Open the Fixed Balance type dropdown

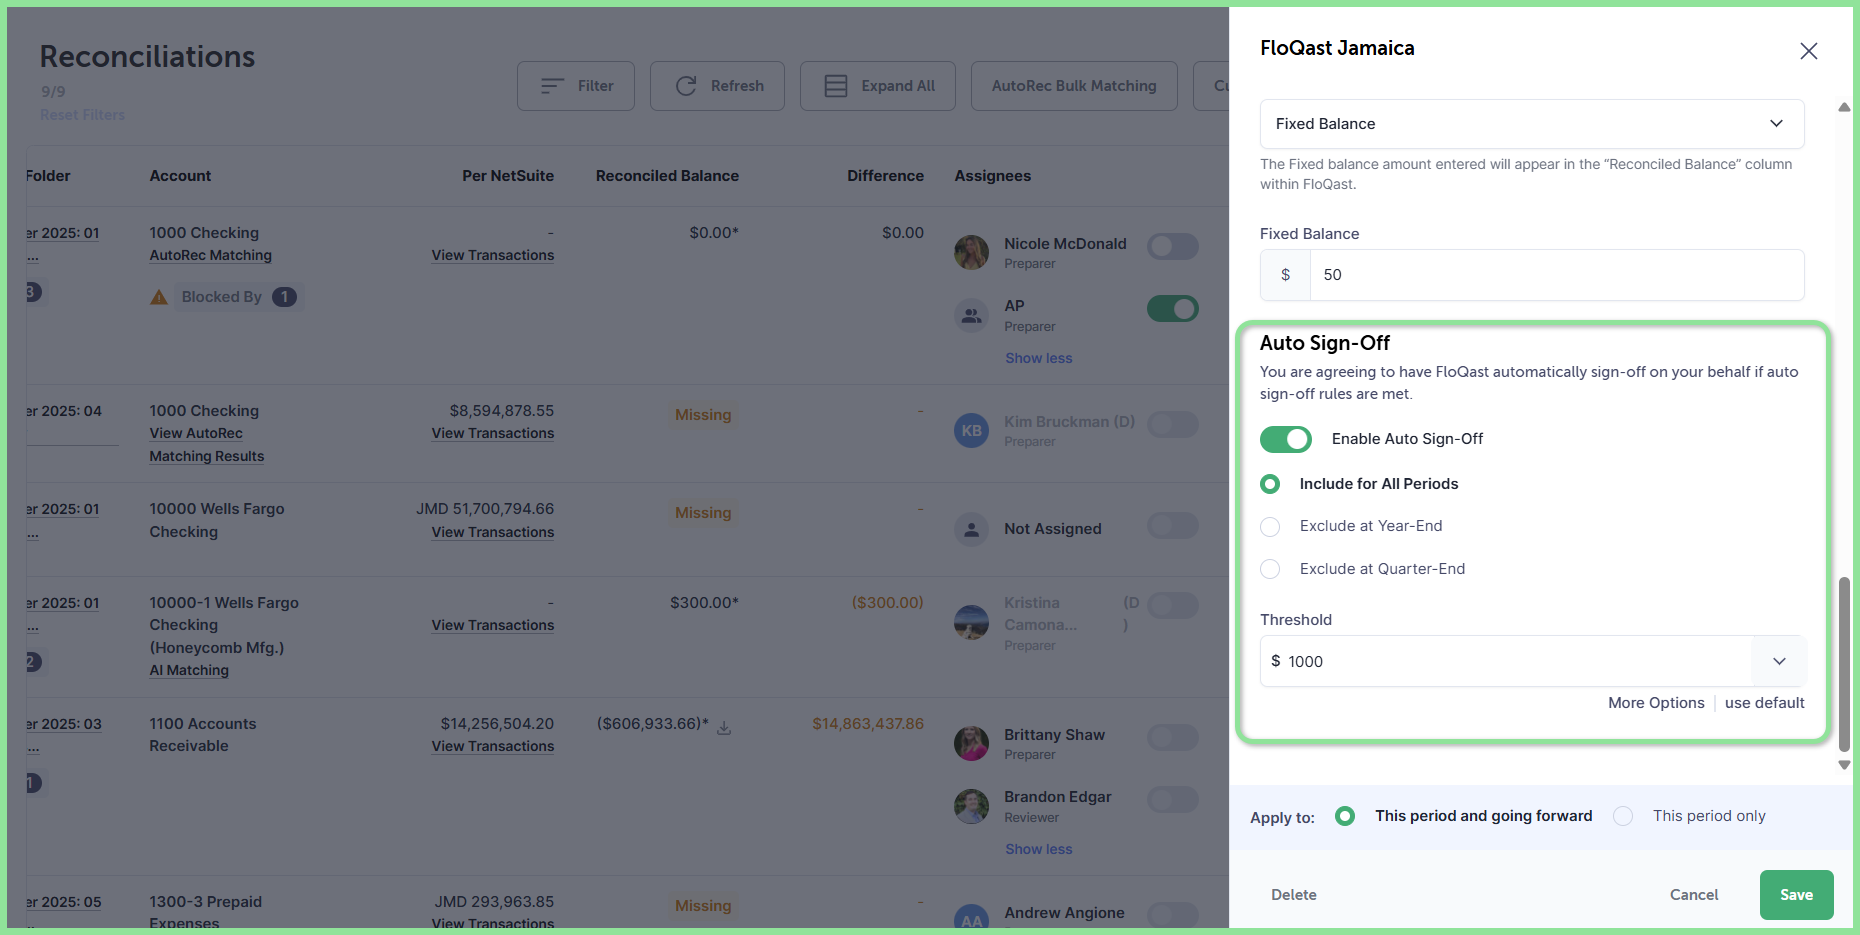click(1532, 124)
